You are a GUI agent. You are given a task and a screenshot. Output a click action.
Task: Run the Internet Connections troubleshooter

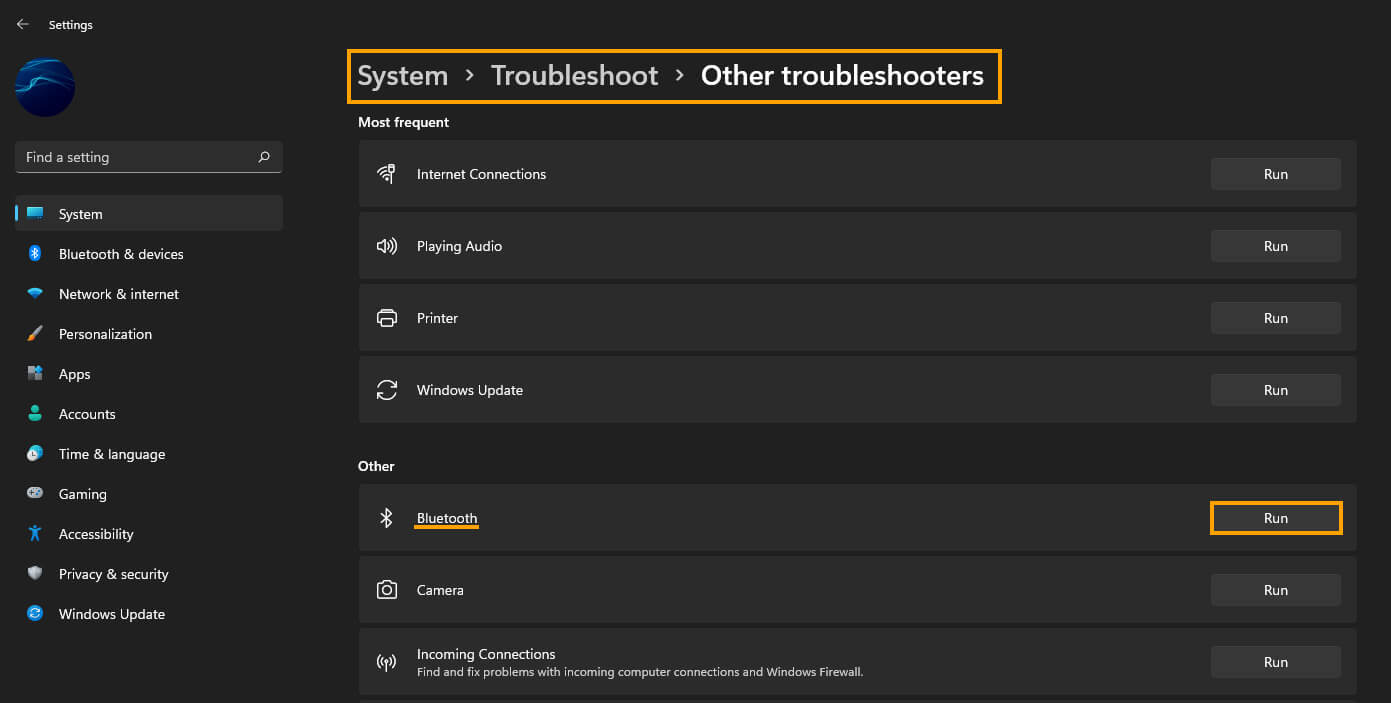[x=1276, y=174]
